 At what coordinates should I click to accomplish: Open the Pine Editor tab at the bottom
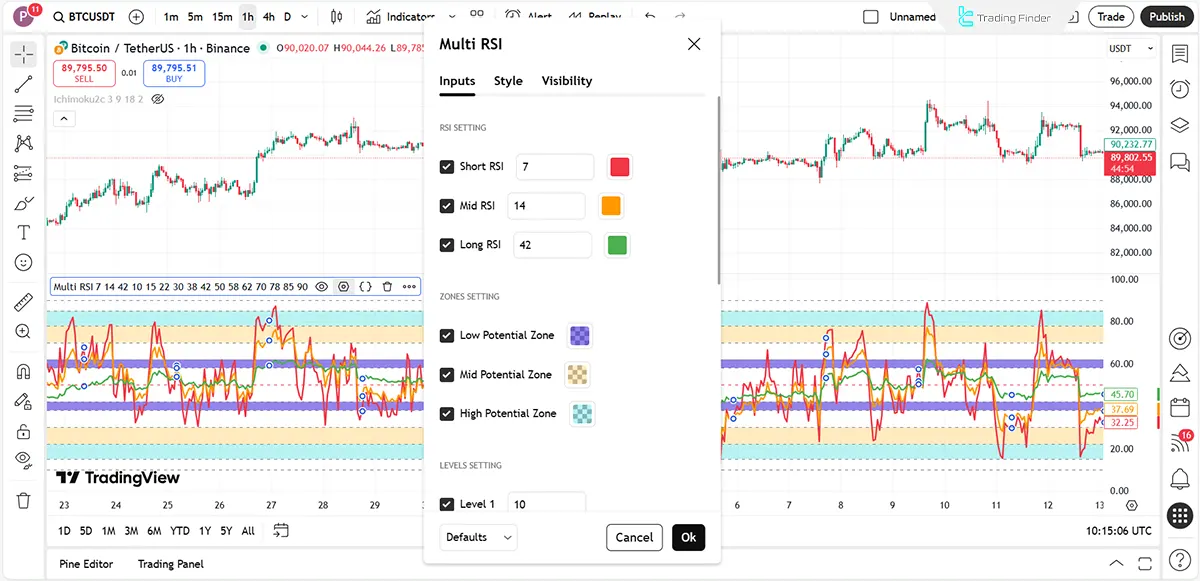pos(86,563)
